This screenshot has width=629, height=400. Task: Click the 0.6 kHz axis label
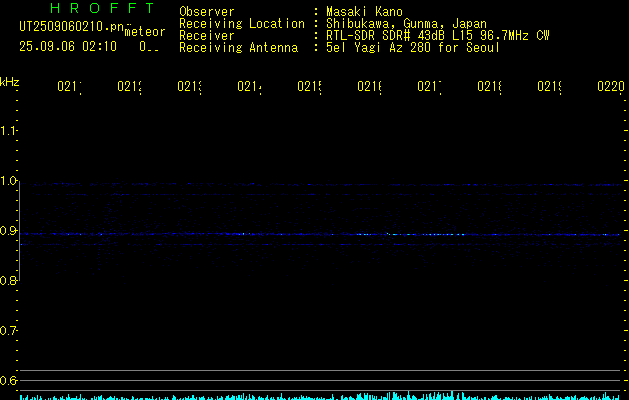point(8,380)
